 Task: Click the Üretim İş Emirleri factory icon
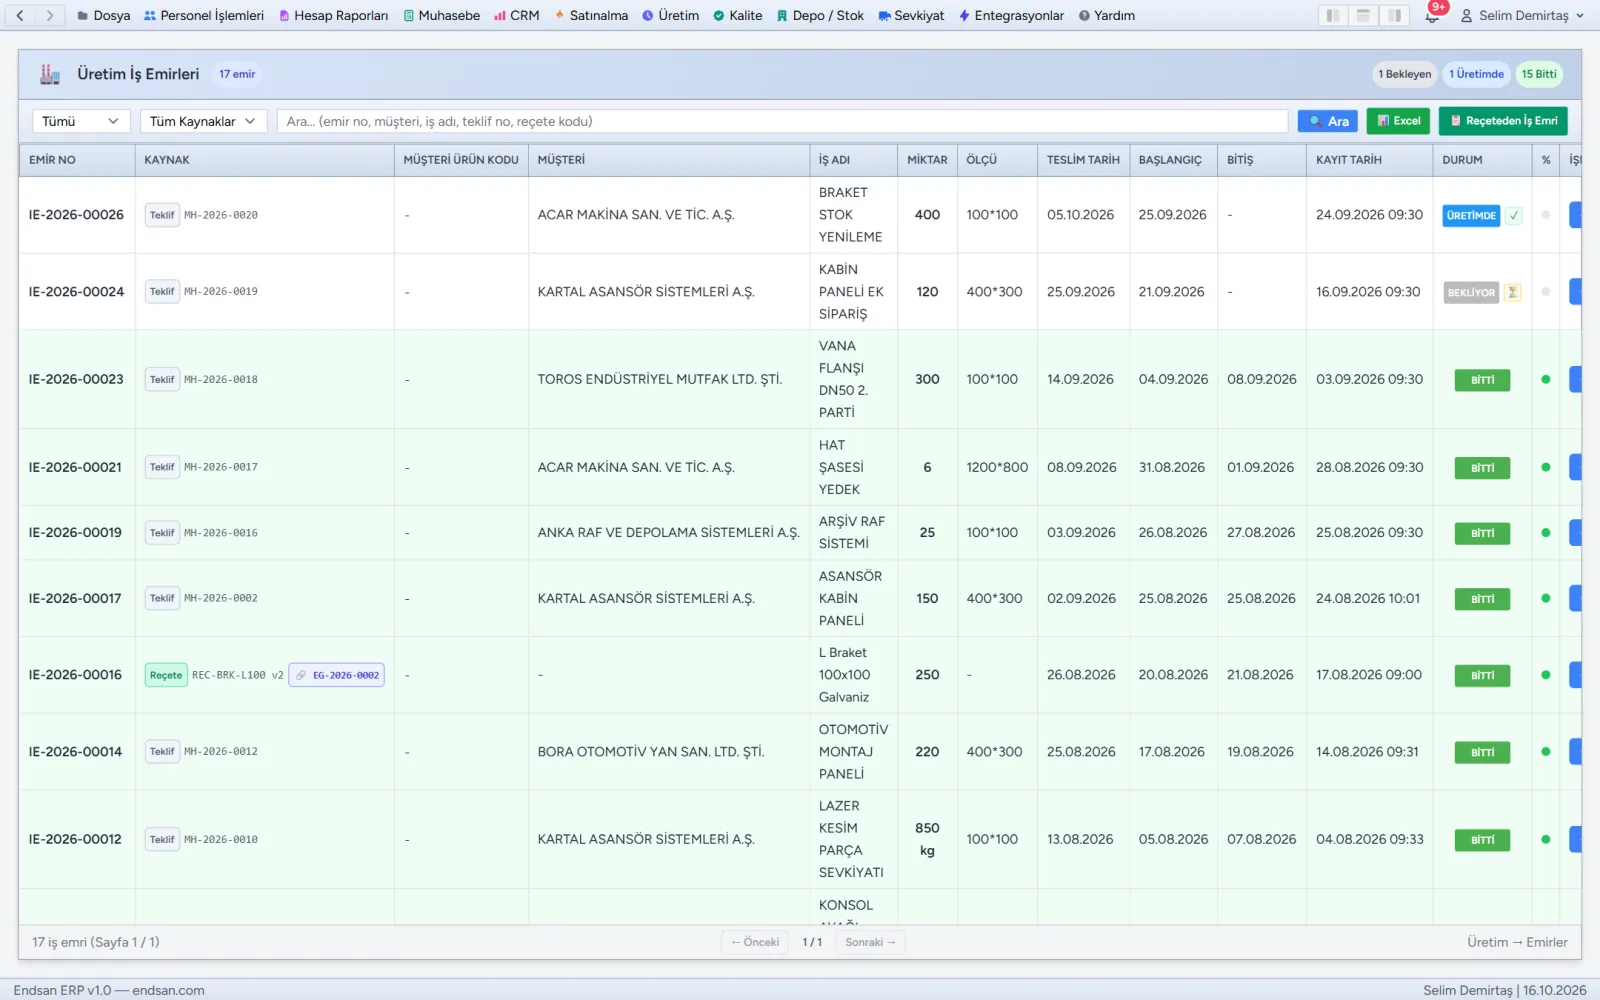[x=50, y=74]
